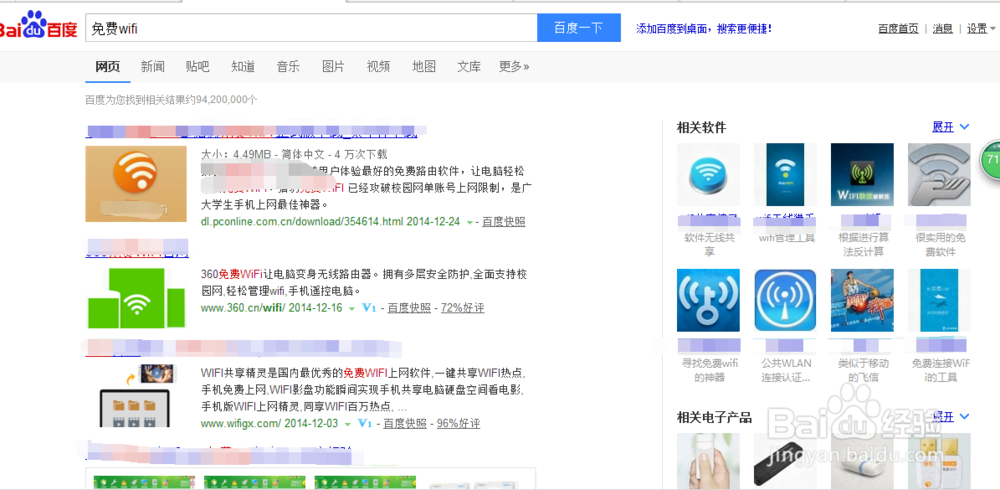
Task: Open 百度快照 for the wifigx result
Action: coord(405,423)
